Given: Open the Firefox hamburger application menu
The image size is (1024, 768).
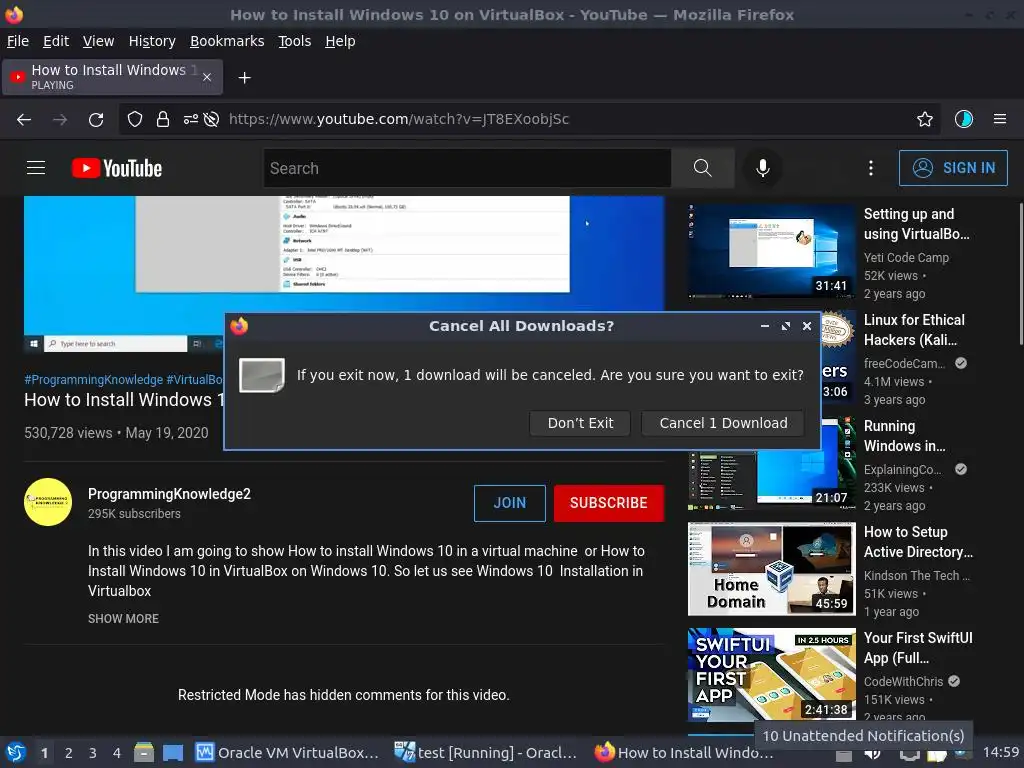Looking at the screenshot, I should pos(1000,120).
